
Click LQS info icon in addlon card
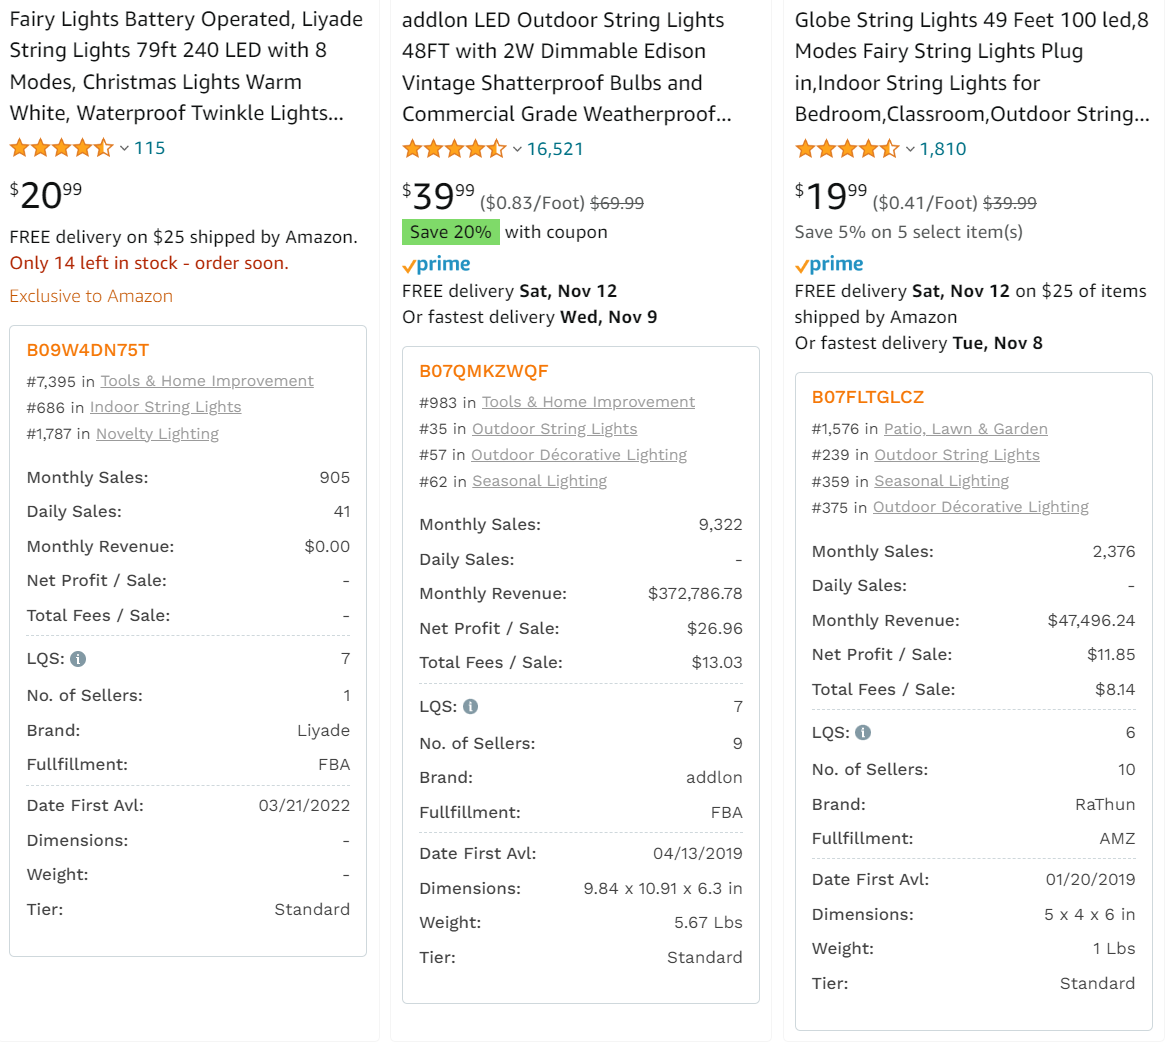pos(470,707)
